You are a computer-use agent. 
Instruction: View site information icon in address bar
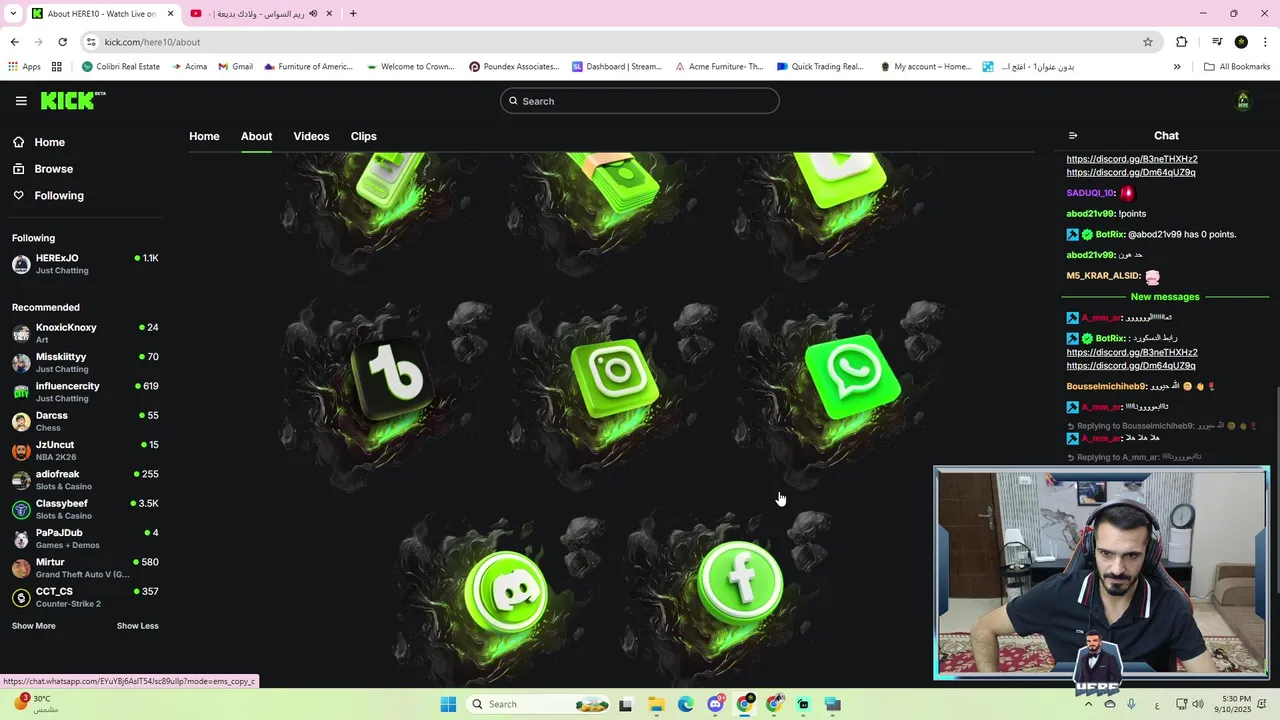coord(91,42)
